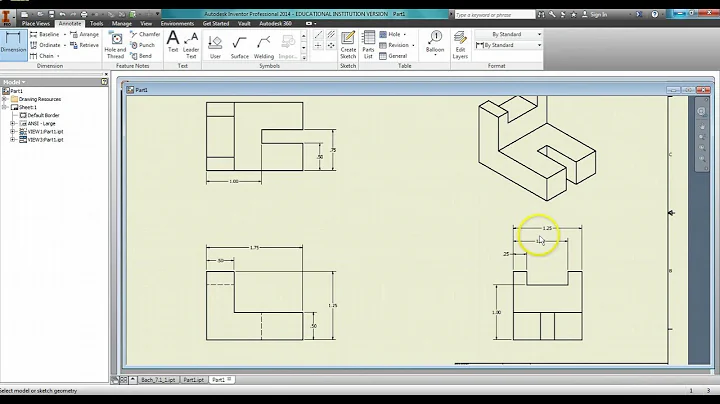Click the Balloon tool
720x404 pixels.
click(435, 43)
